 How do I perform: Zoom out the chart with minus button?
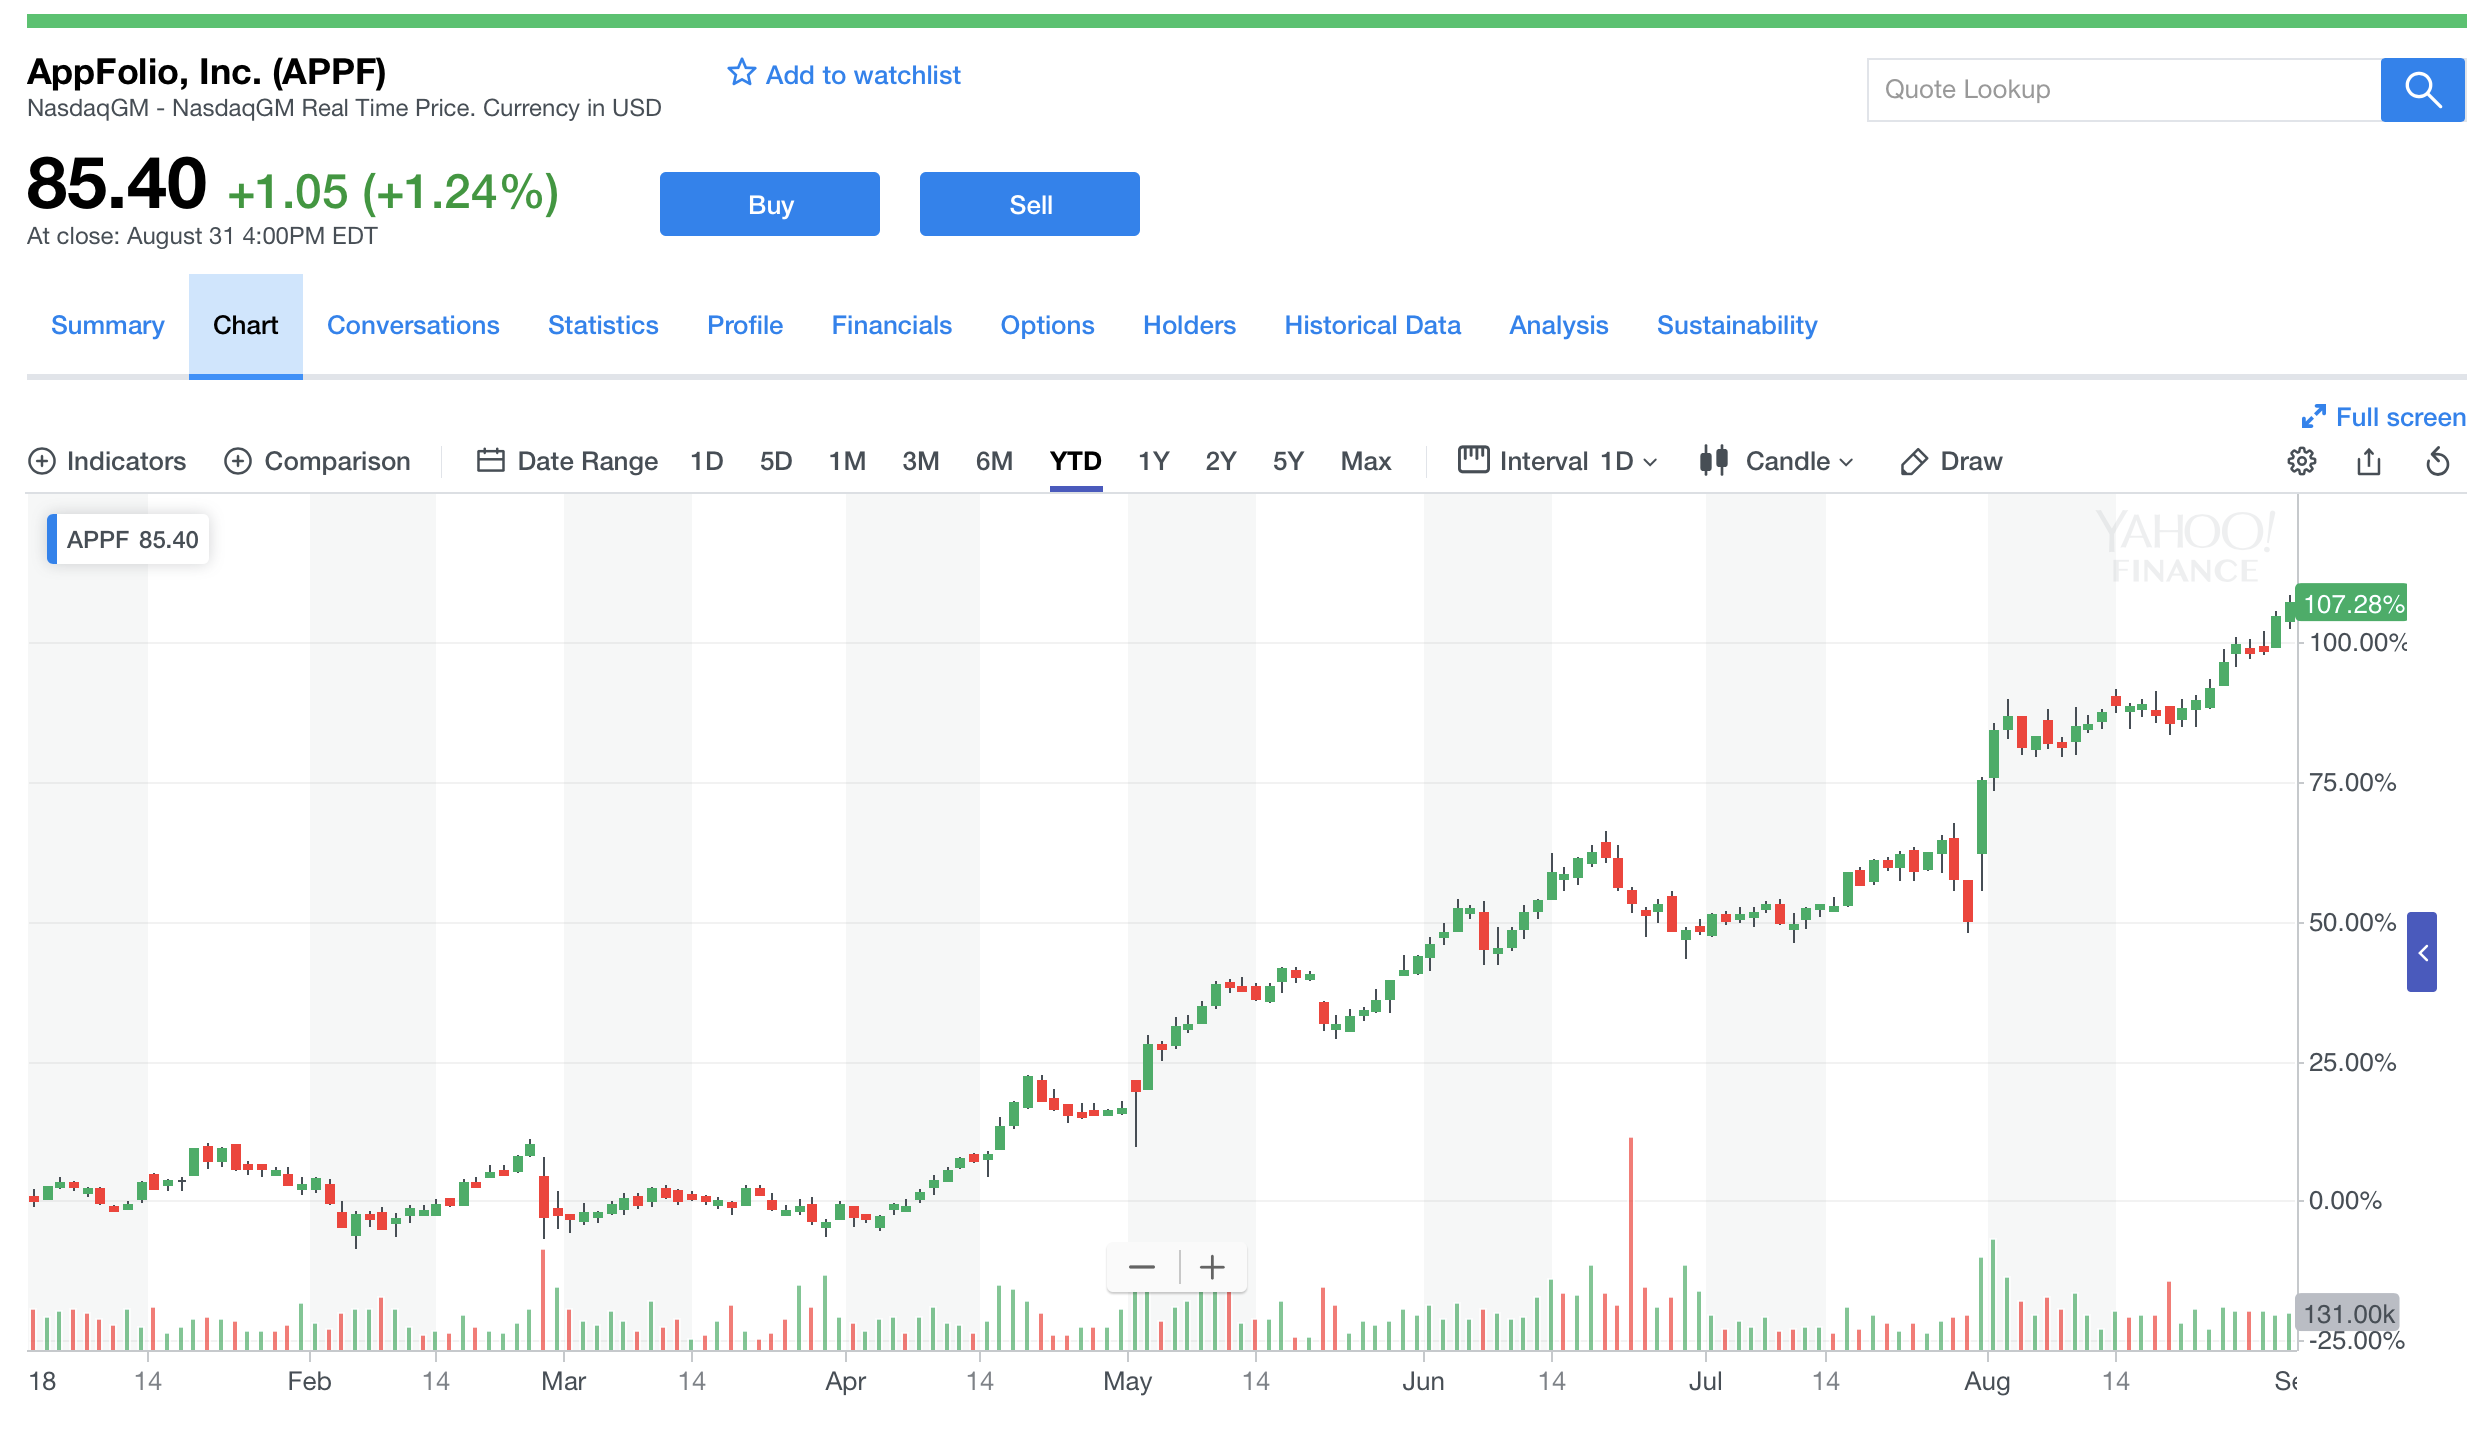[x=1142, y=1267]
